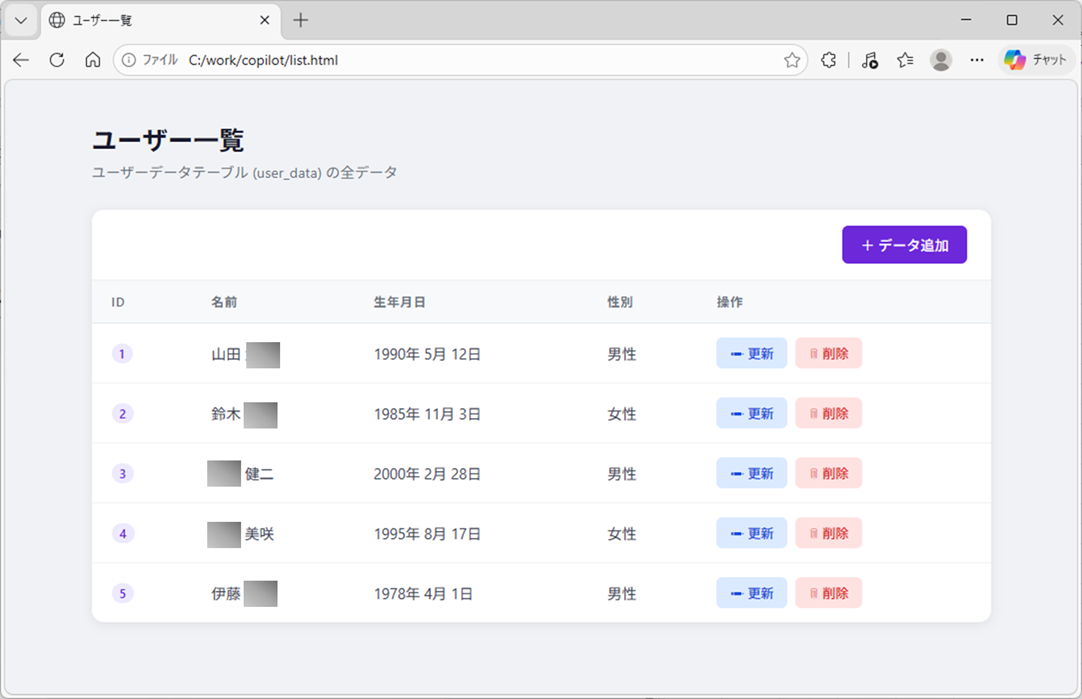This screenshot has width=1082, height=699.
Task: Select the ユーザー一覧 browser tab
Action: click(x=150, y=20)
